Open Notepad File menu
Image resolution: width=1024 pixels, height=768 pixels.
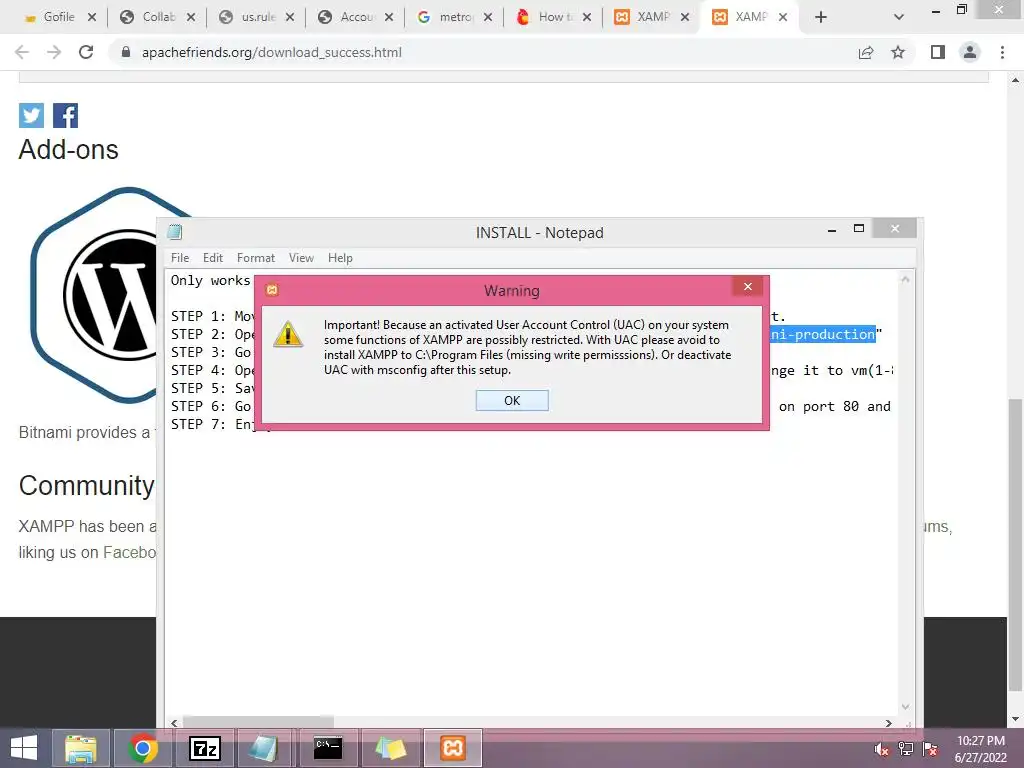[180, 258]
